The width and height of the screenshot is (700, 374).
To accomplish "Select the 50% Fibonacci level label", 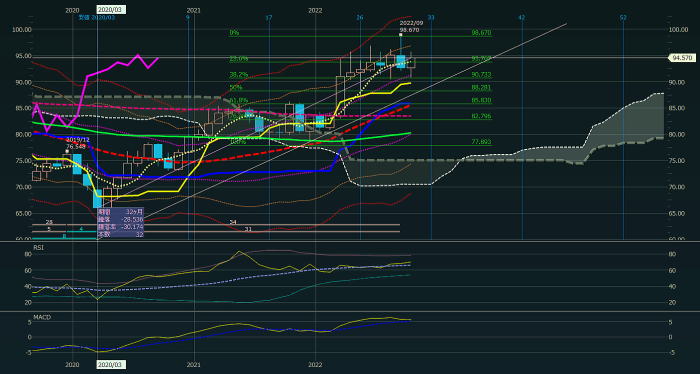I will point(236,87).
